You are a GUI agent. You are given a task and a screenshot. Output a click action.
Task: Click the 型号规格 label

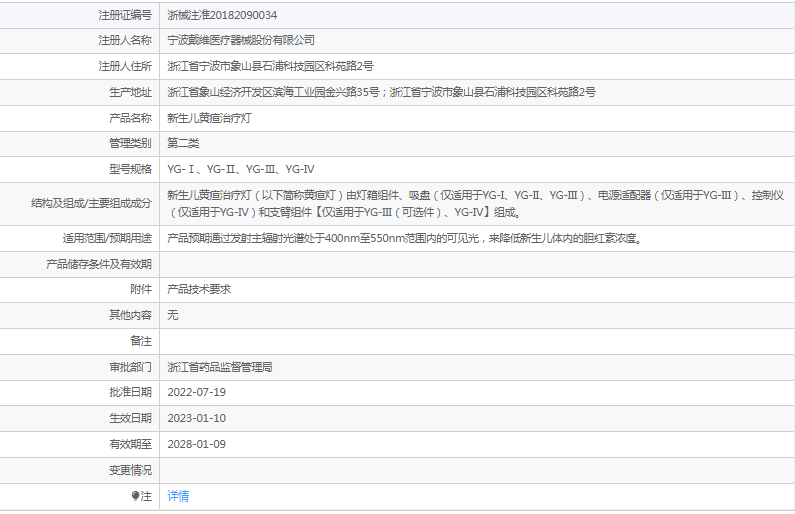[x=130, y=169]
